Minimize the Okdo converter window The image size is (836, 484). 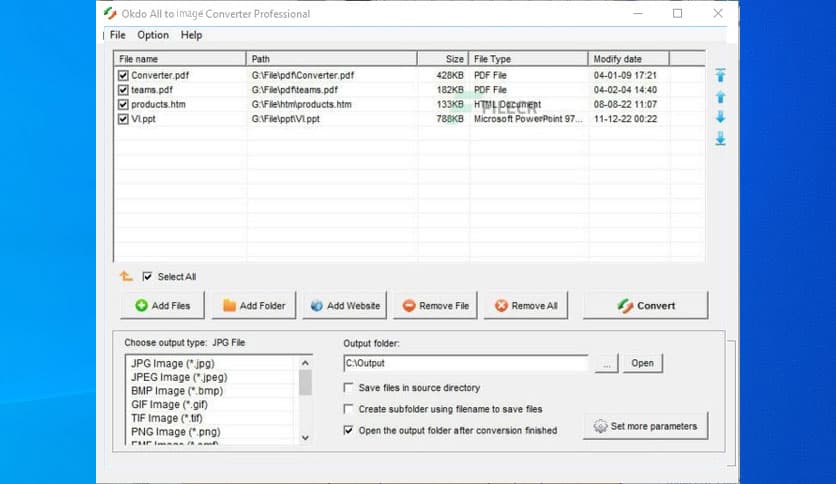(x=638, y=13)
